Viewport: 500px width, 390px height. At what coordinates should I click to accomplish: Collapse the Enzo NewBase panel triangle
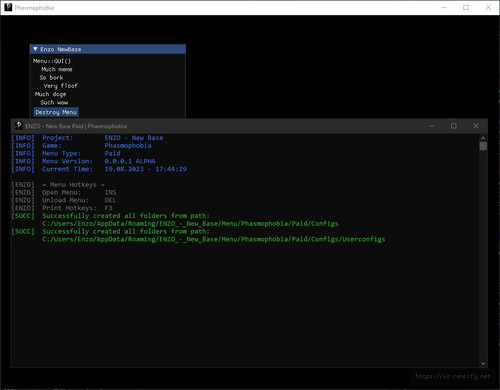point(35,49)
